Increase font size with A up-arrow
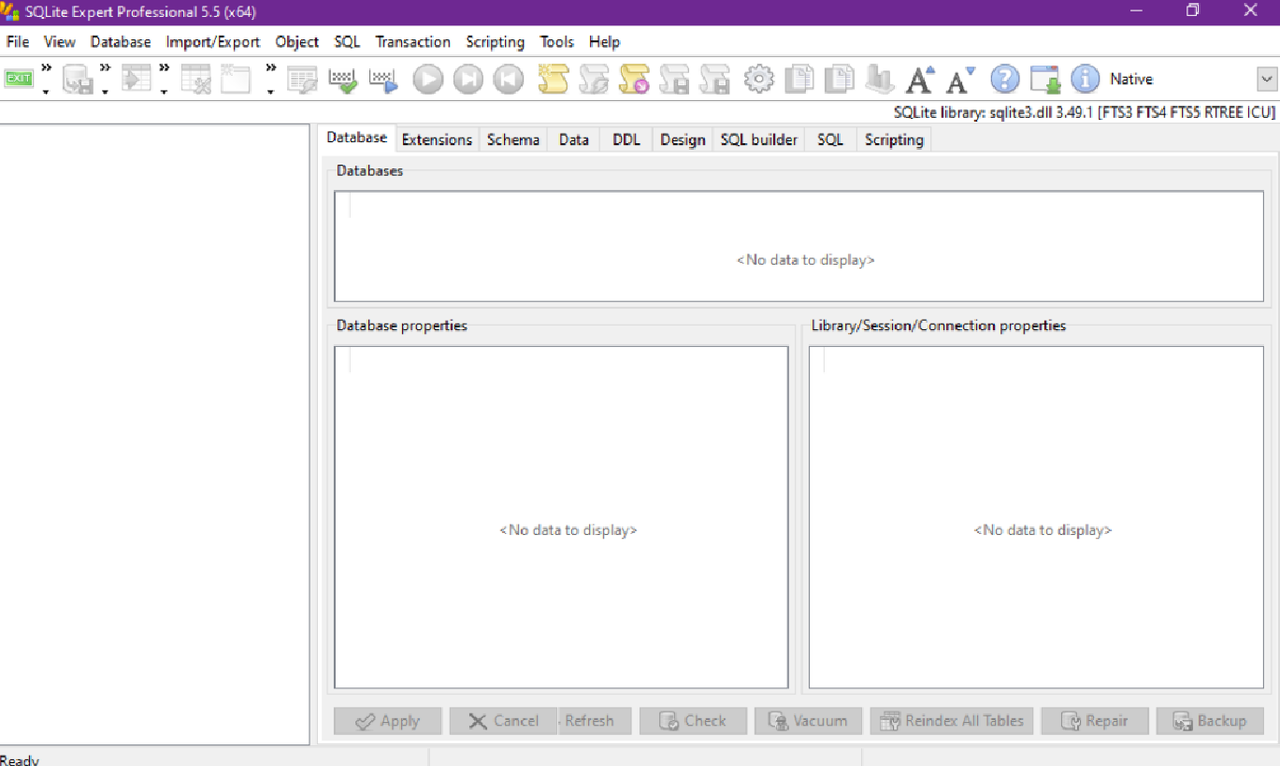 coord(920,79)
